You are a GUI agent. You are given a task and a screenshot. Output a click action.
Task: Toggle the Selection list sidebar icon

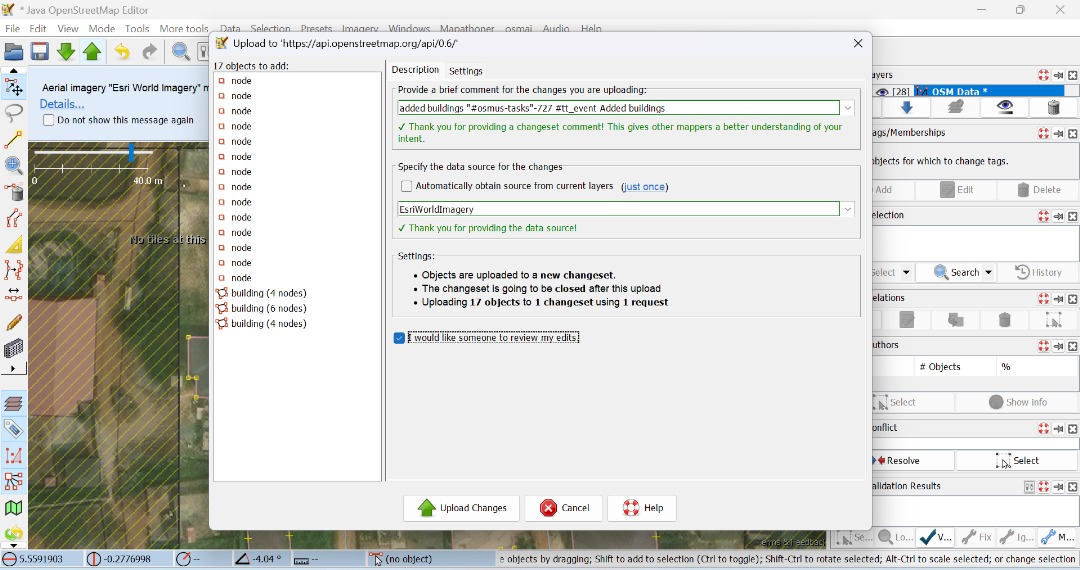coord(13,456)
